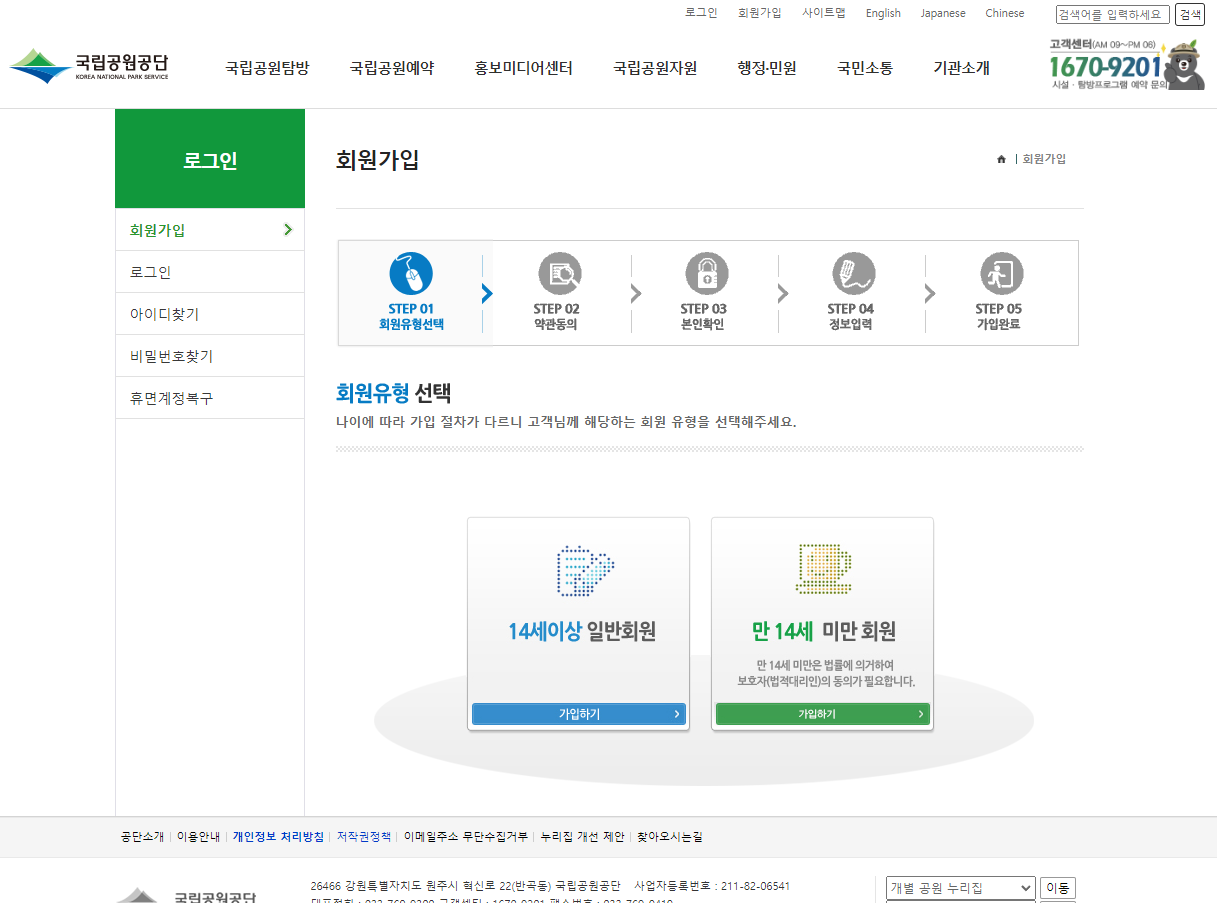
Task: Click the search keyword input field
Action: point(1112,14)
